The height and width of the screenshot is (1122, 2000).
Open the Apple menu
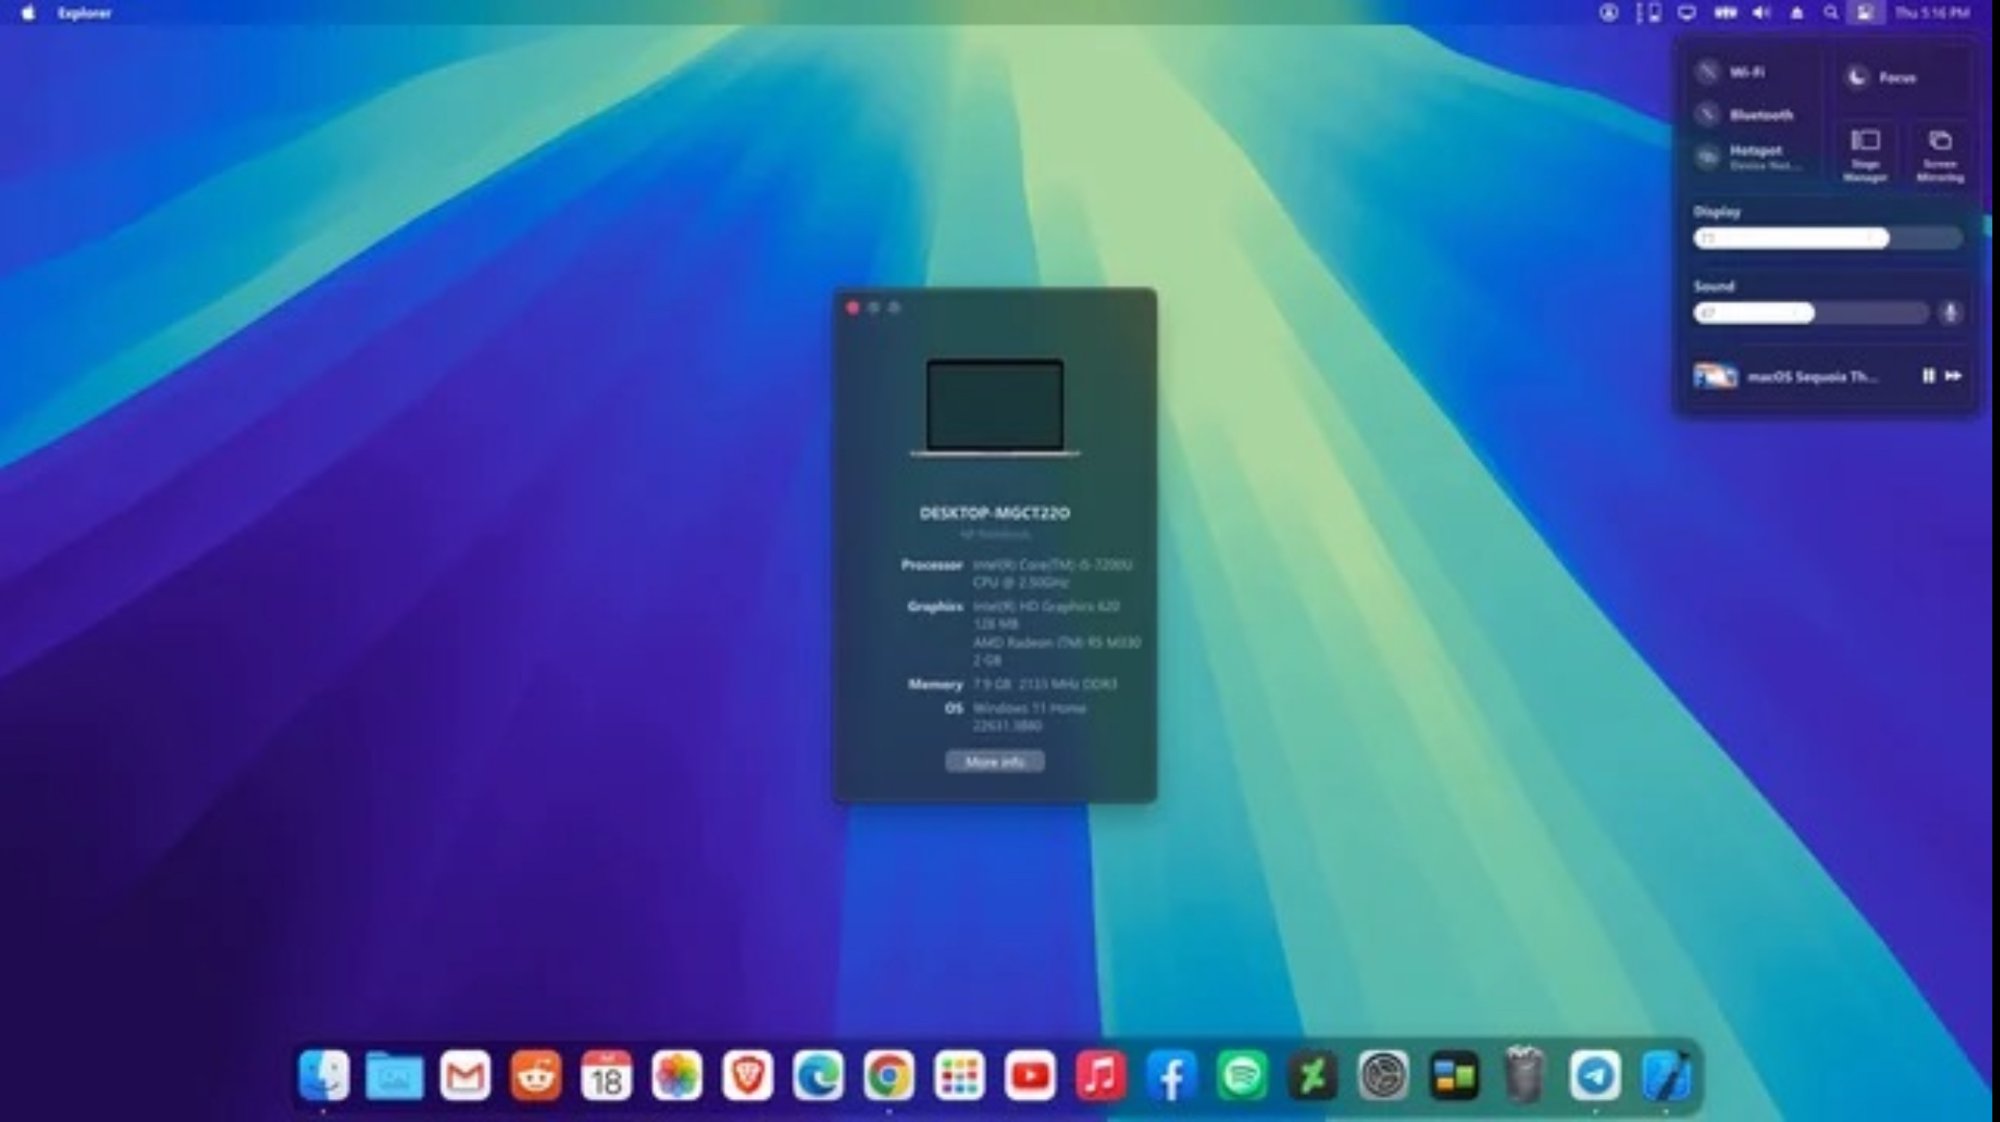(28, 13)
